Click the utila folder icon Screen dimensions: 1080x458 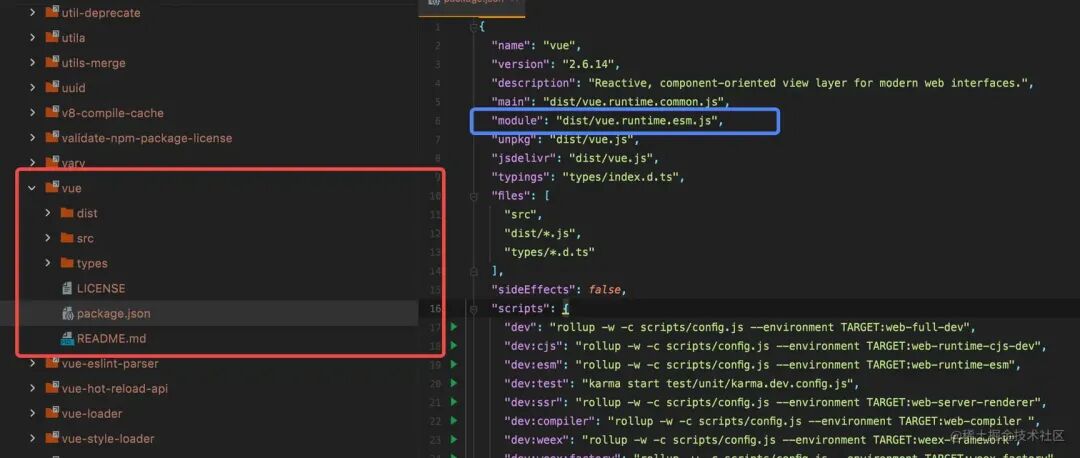coord(52,37)
